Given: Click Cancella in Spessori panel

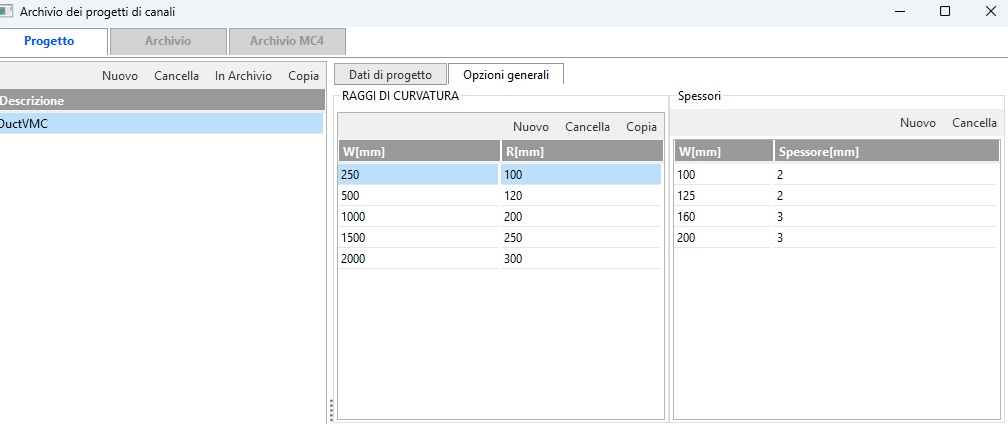Looking at the screenshot, I should pyautogui.click(x=974, y=123).
